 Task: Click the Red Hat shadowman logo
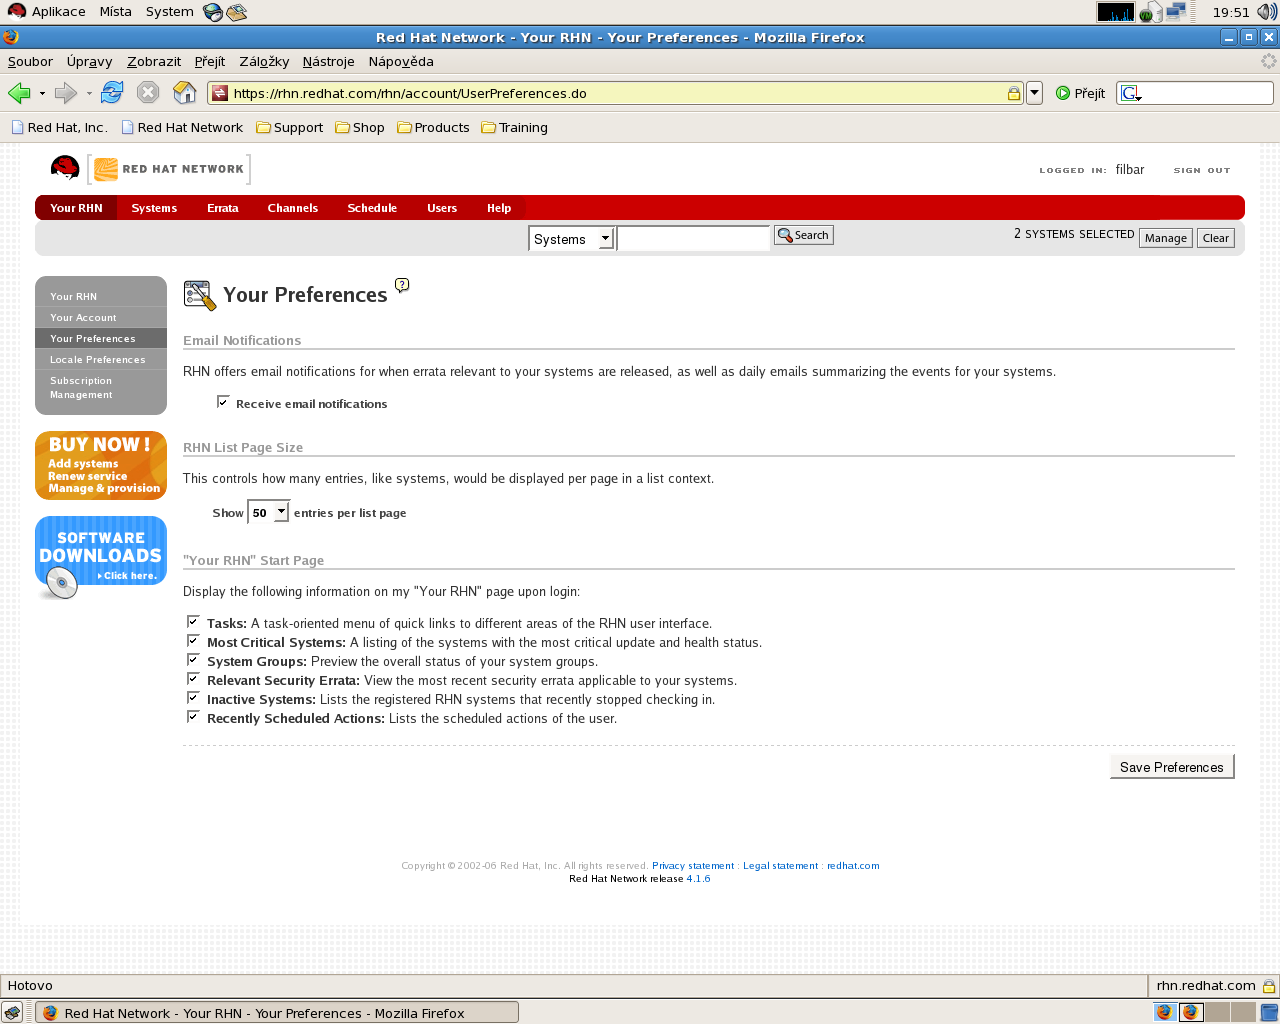click(65, 169)
